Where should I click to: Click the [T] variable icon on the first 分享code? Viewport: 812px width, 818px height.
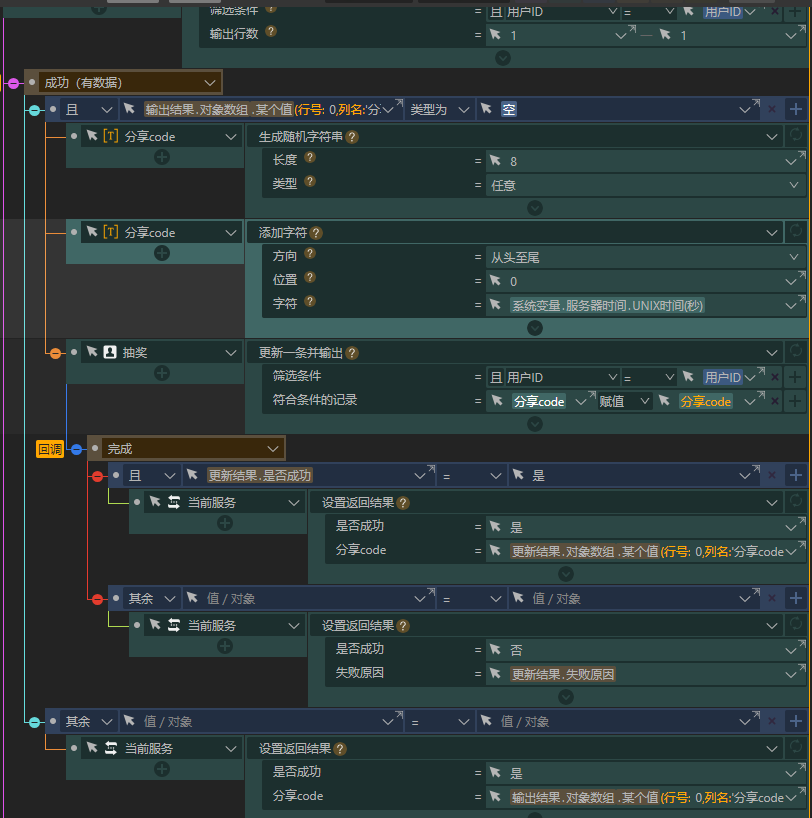point(111,136)
